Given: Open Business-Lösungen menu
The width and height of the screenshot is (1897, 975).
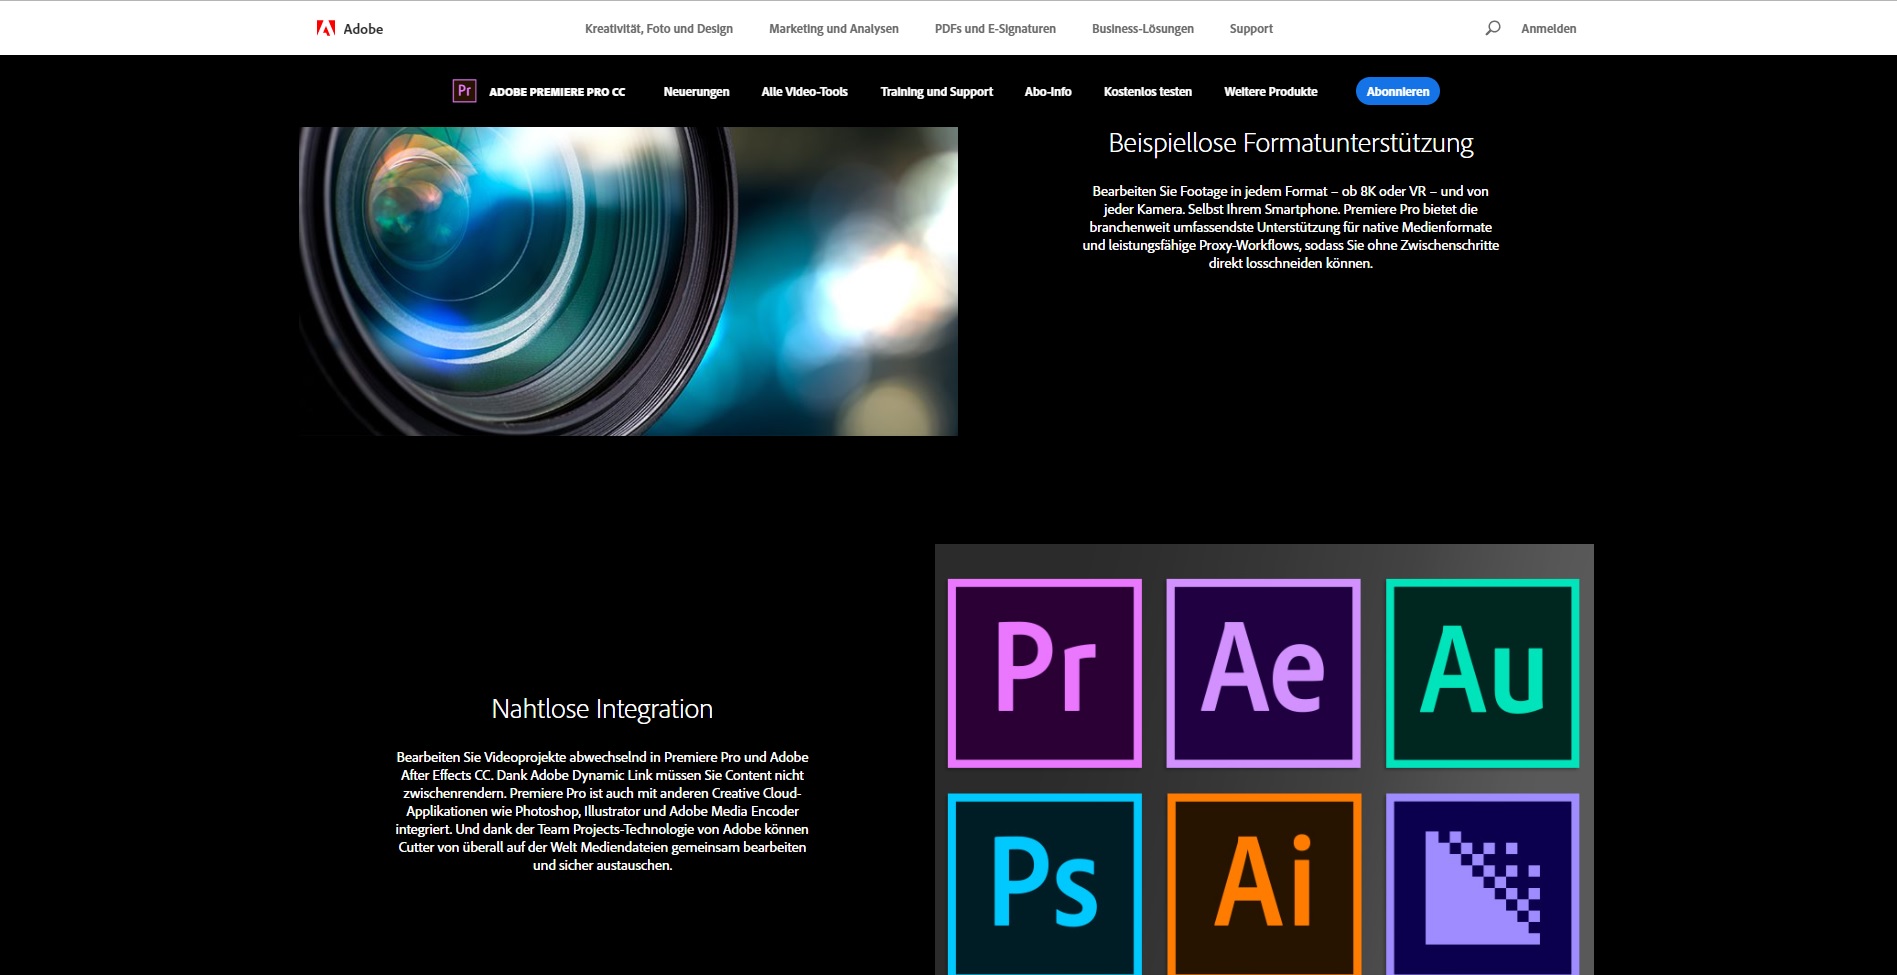Looking at the screenshot, I should point(1143,29).
